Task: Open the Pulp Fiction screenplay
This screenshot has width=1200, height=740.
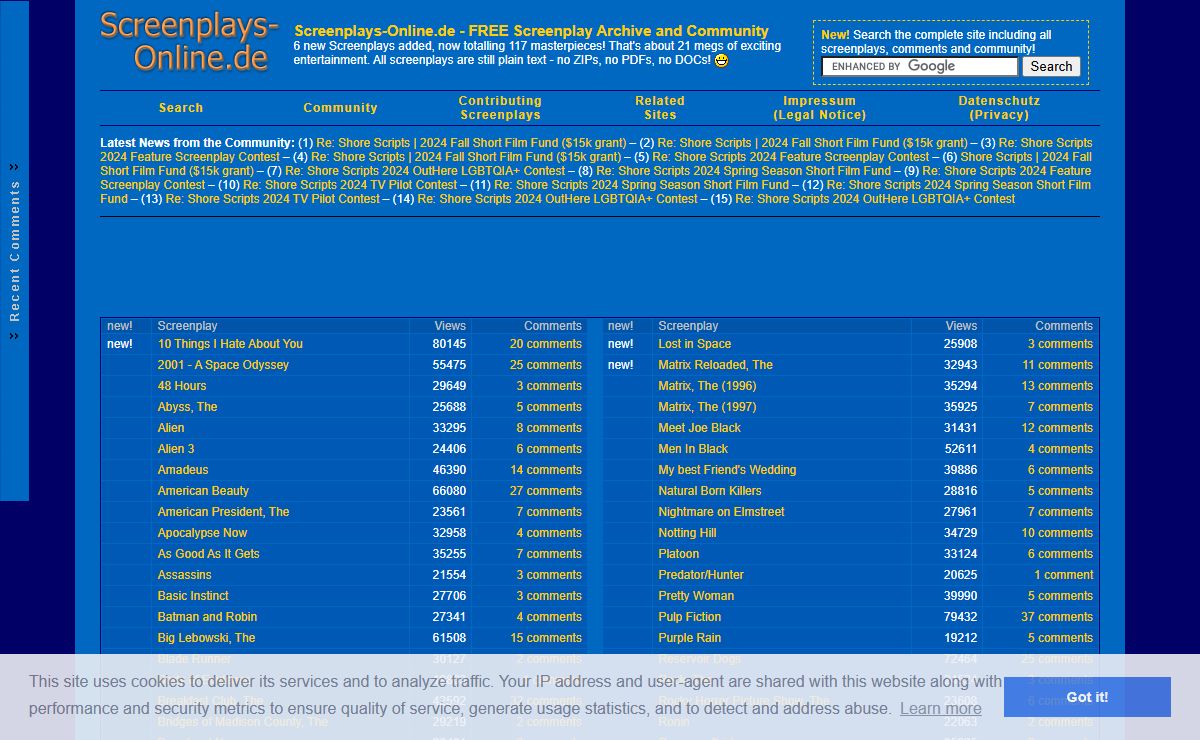Action: [689, 617]
